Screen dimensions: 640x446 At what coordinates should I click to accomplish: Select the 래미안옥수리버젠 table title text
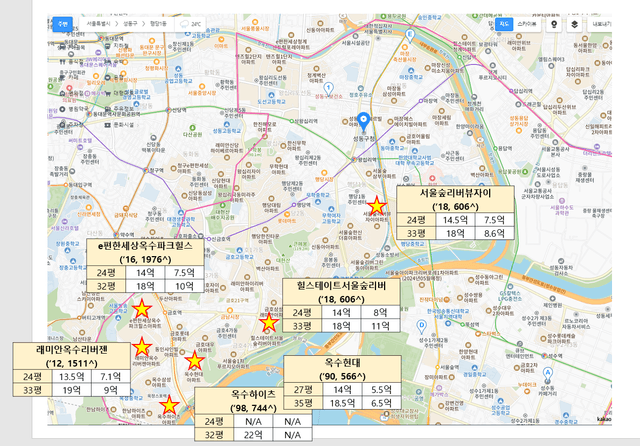point(71,349)
